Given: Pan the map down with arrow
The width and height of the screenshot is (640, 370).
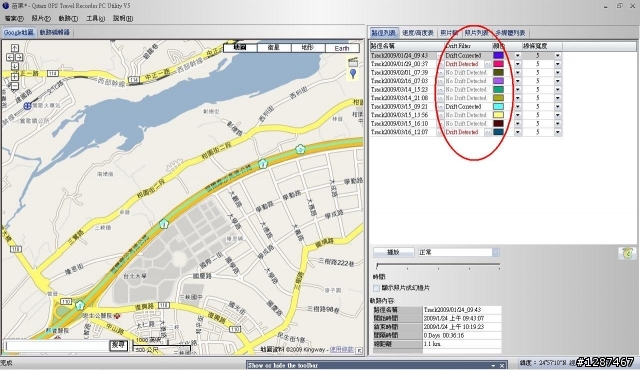Looking at the screenshot, I should tap(14, 66).
